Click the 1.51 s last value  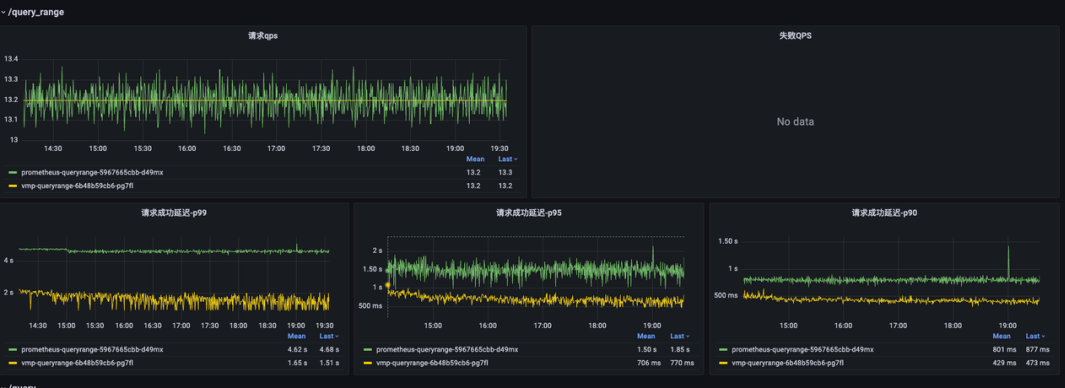pyautogui.click(x=330, y=363)
